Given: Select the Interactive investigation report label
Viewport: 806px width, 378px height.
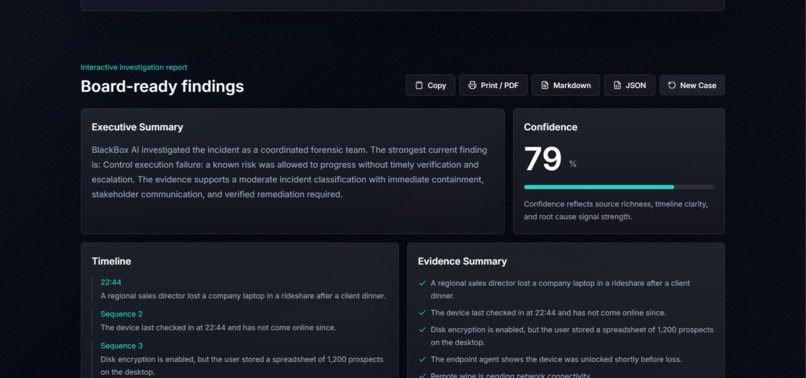Looking at the screenshot, I should (x=134, y=67).
